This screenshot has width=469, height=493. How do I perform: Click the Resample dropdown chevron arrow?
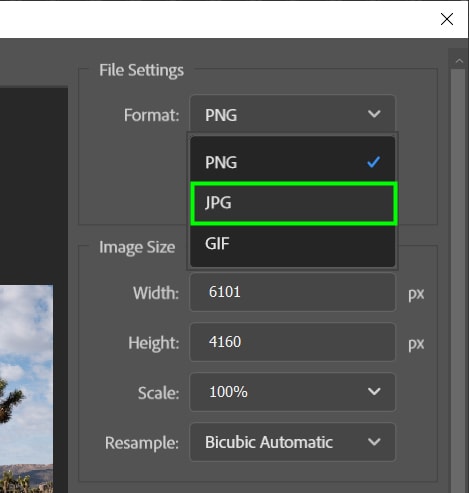(374, 442)
